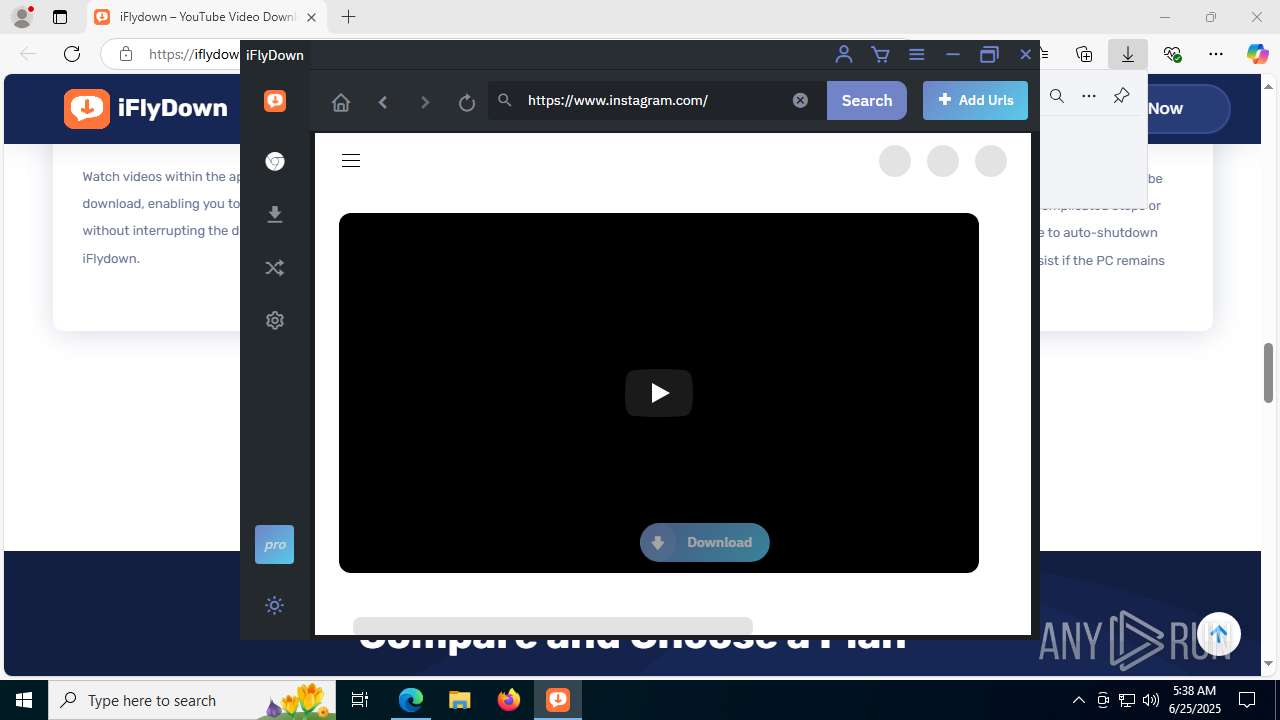Open File Explorer from the taskbar
The height and width of the screenshot is (720, 1280).
pos(459,700)
